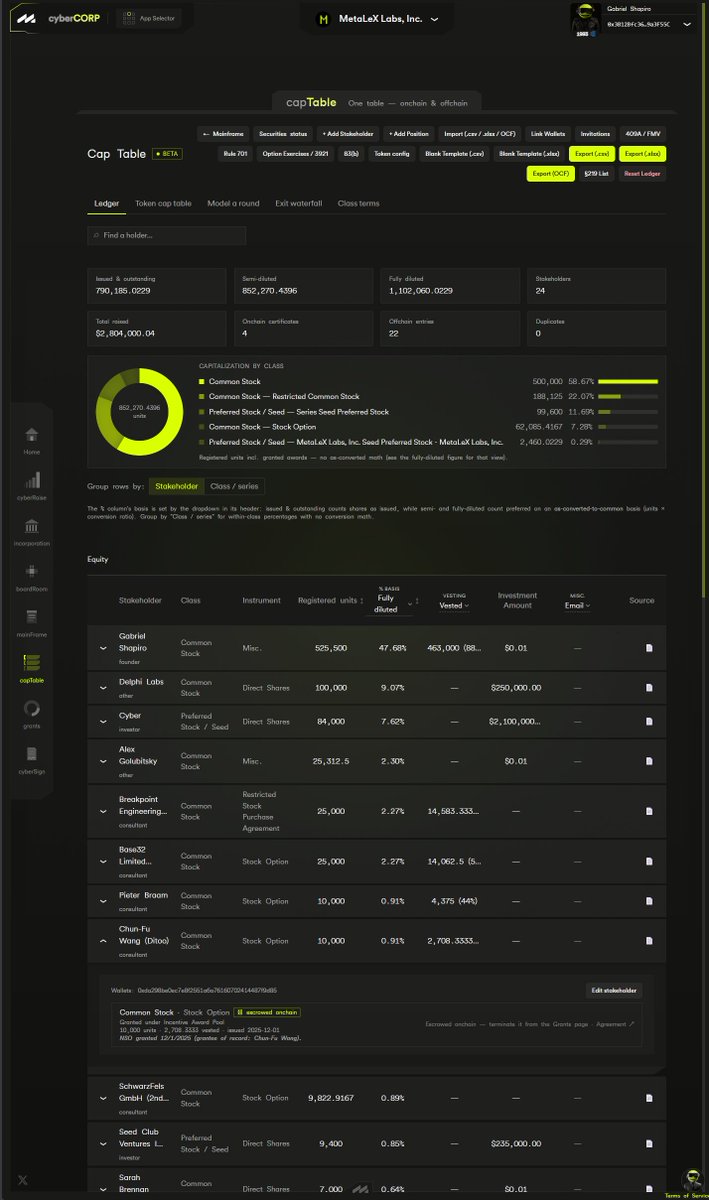Open the Misc. Email column dropdown
709x1200 pixels.
(x=577, y=605)
